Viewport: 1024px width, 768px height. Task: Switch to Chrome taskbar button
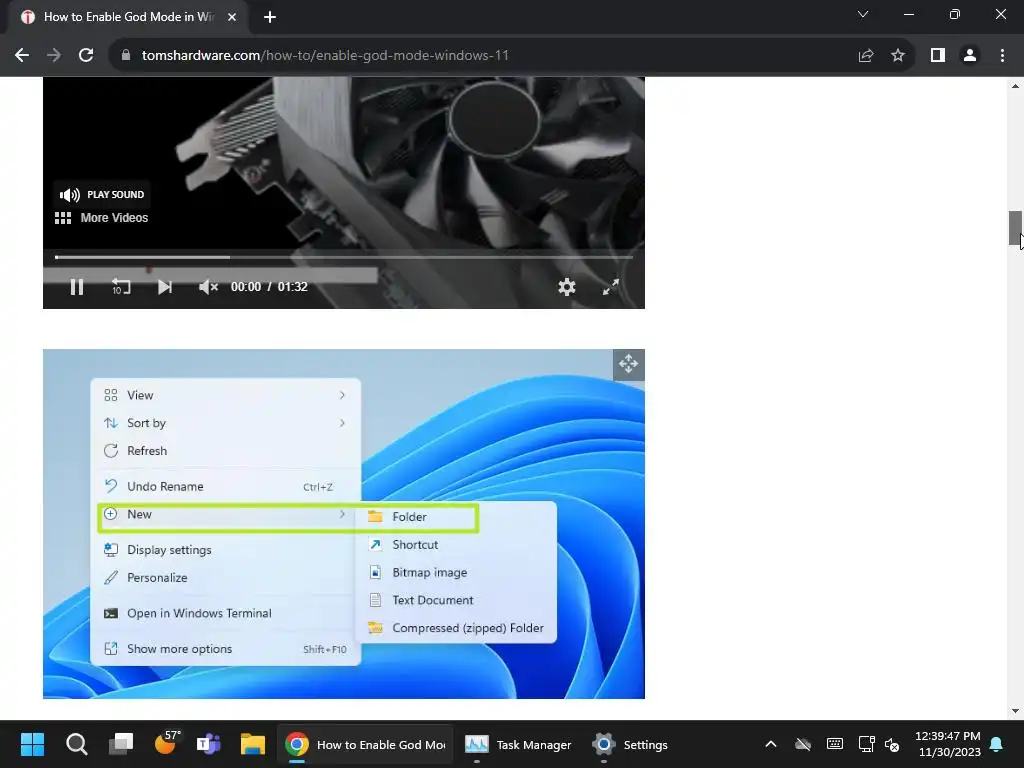pos(366,744)
